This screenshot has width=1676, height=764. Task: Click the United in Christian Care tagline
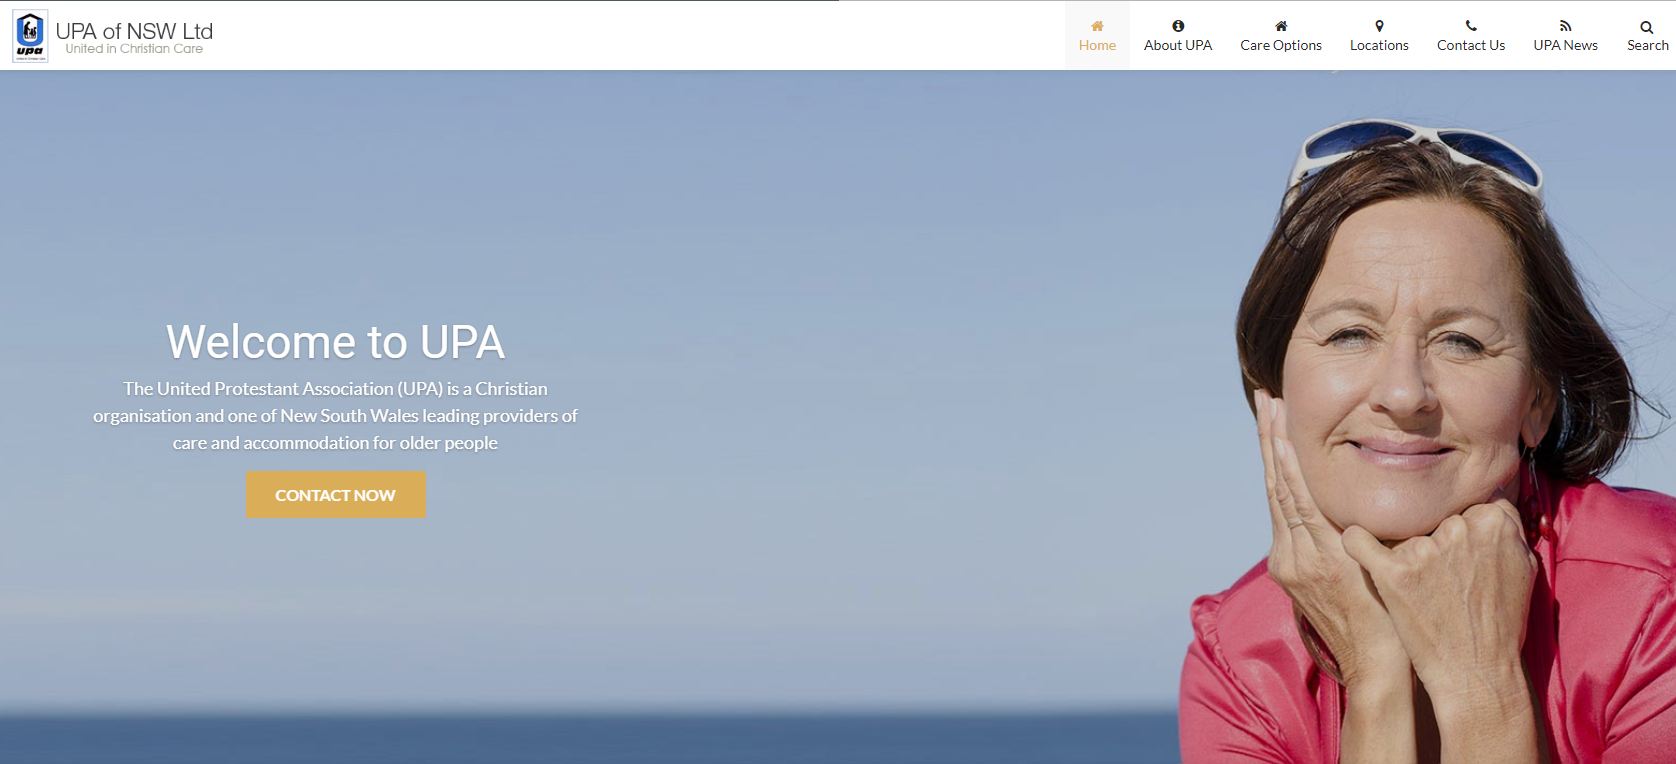[x=134, y=49]
